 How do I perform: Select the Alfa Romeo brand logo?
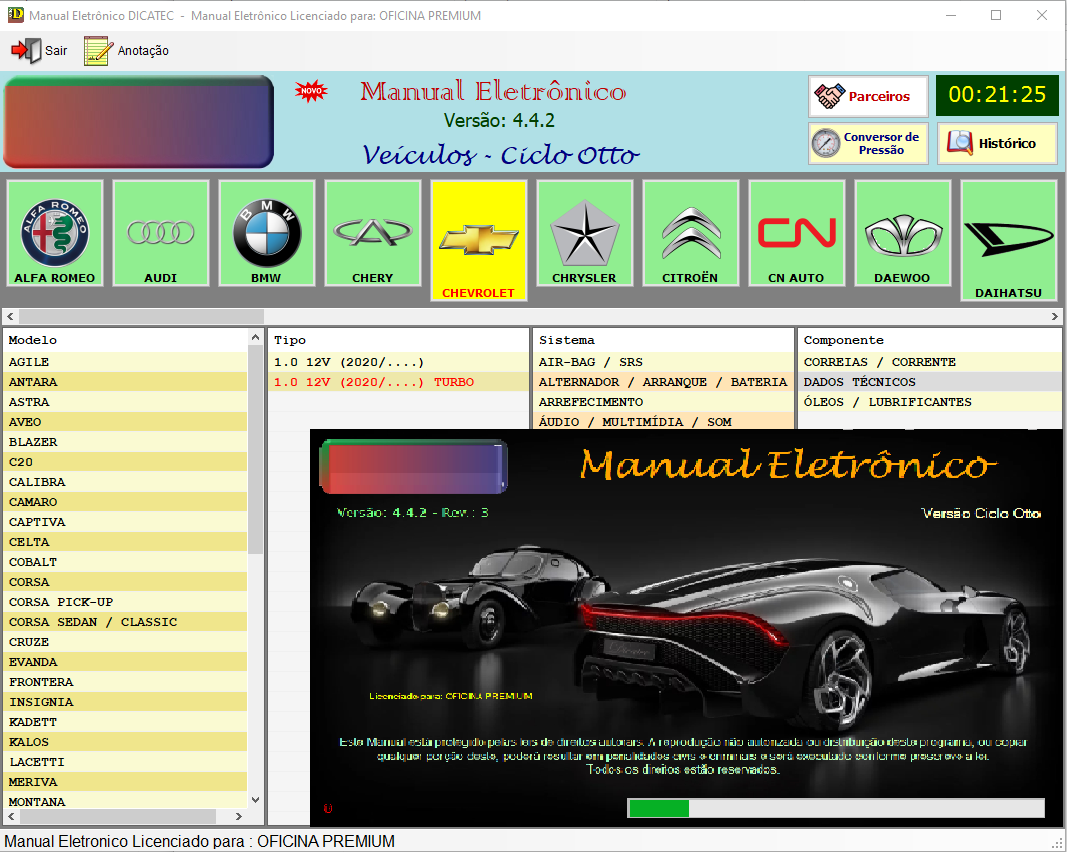(x=54, y=233)
